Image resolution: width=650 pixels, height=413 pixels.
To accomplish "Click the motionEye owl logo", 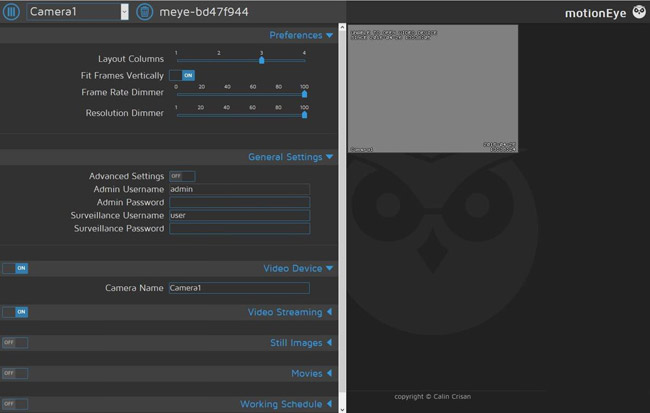I will tap(639, 12).
